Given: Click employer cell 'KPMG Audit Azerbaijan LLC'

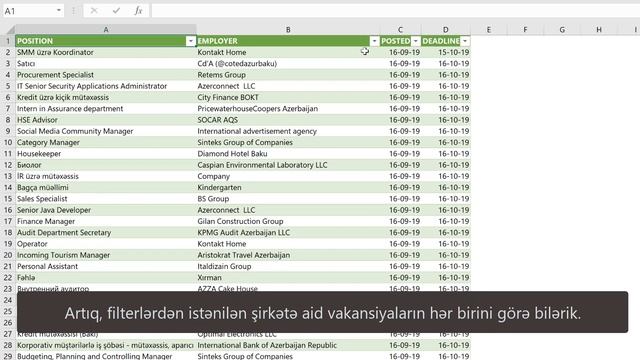Looking at the screenshot, I should (x=288, y=233).
